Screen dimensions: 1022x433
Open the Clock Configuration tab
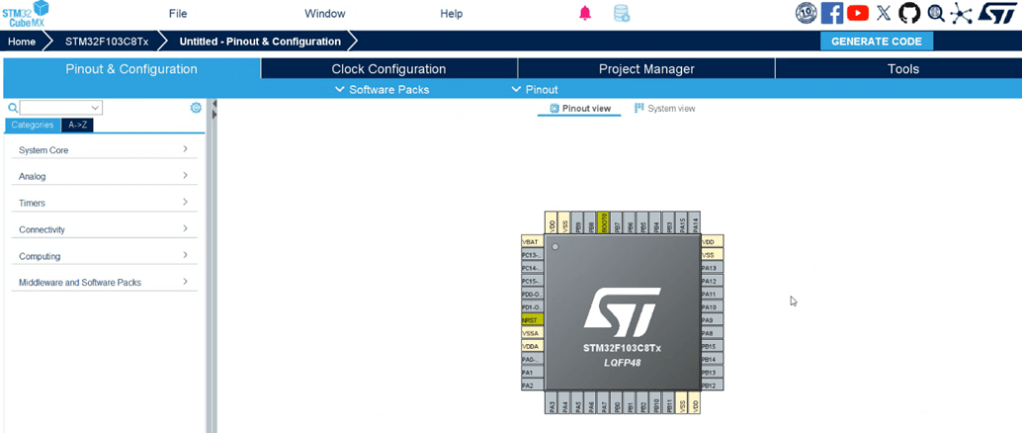point(388,69)
